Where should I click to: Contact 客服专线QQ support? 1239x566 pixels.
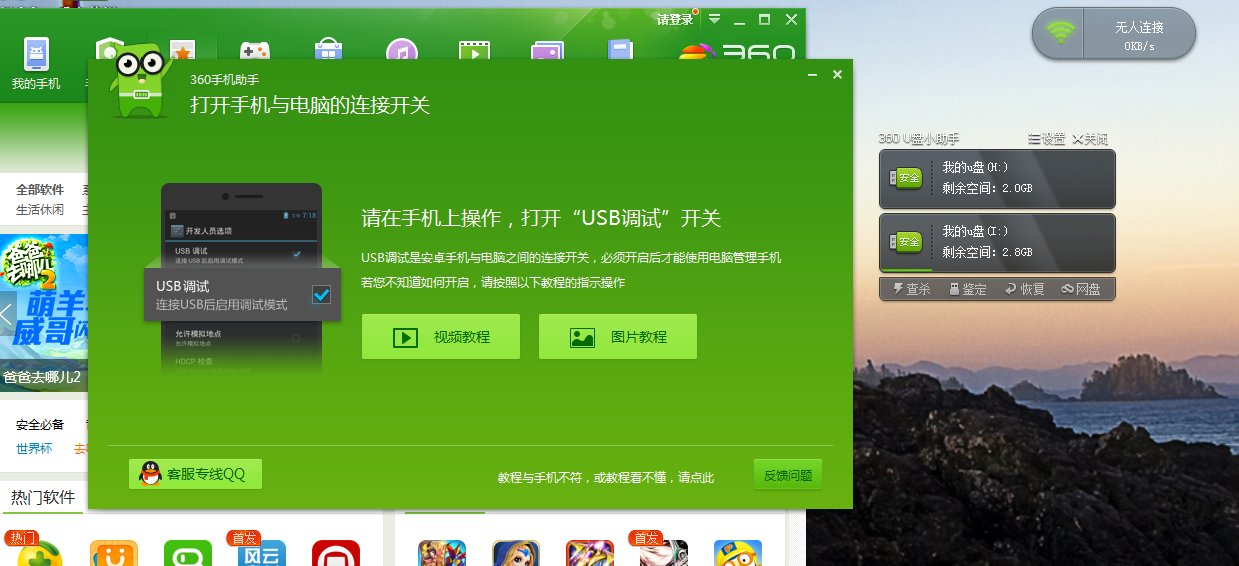pos(195,474)
